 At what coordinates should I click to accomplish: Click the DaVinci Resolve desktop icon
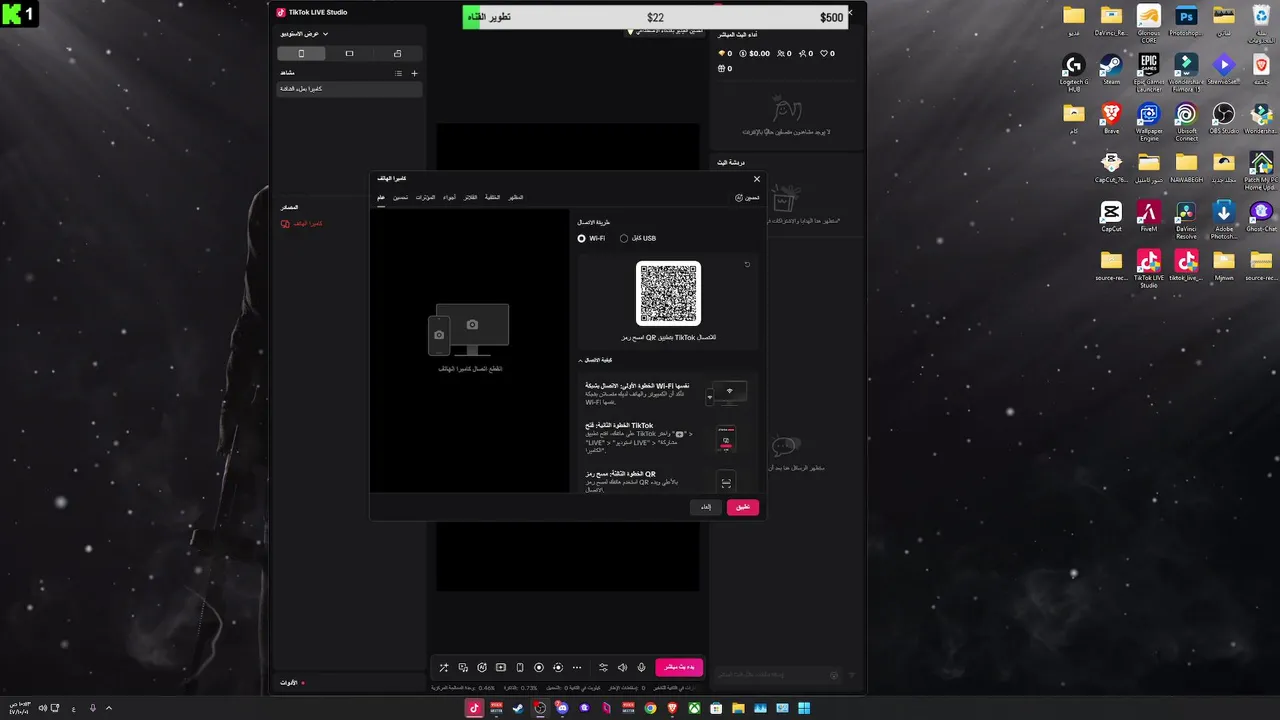(1186, 219)
